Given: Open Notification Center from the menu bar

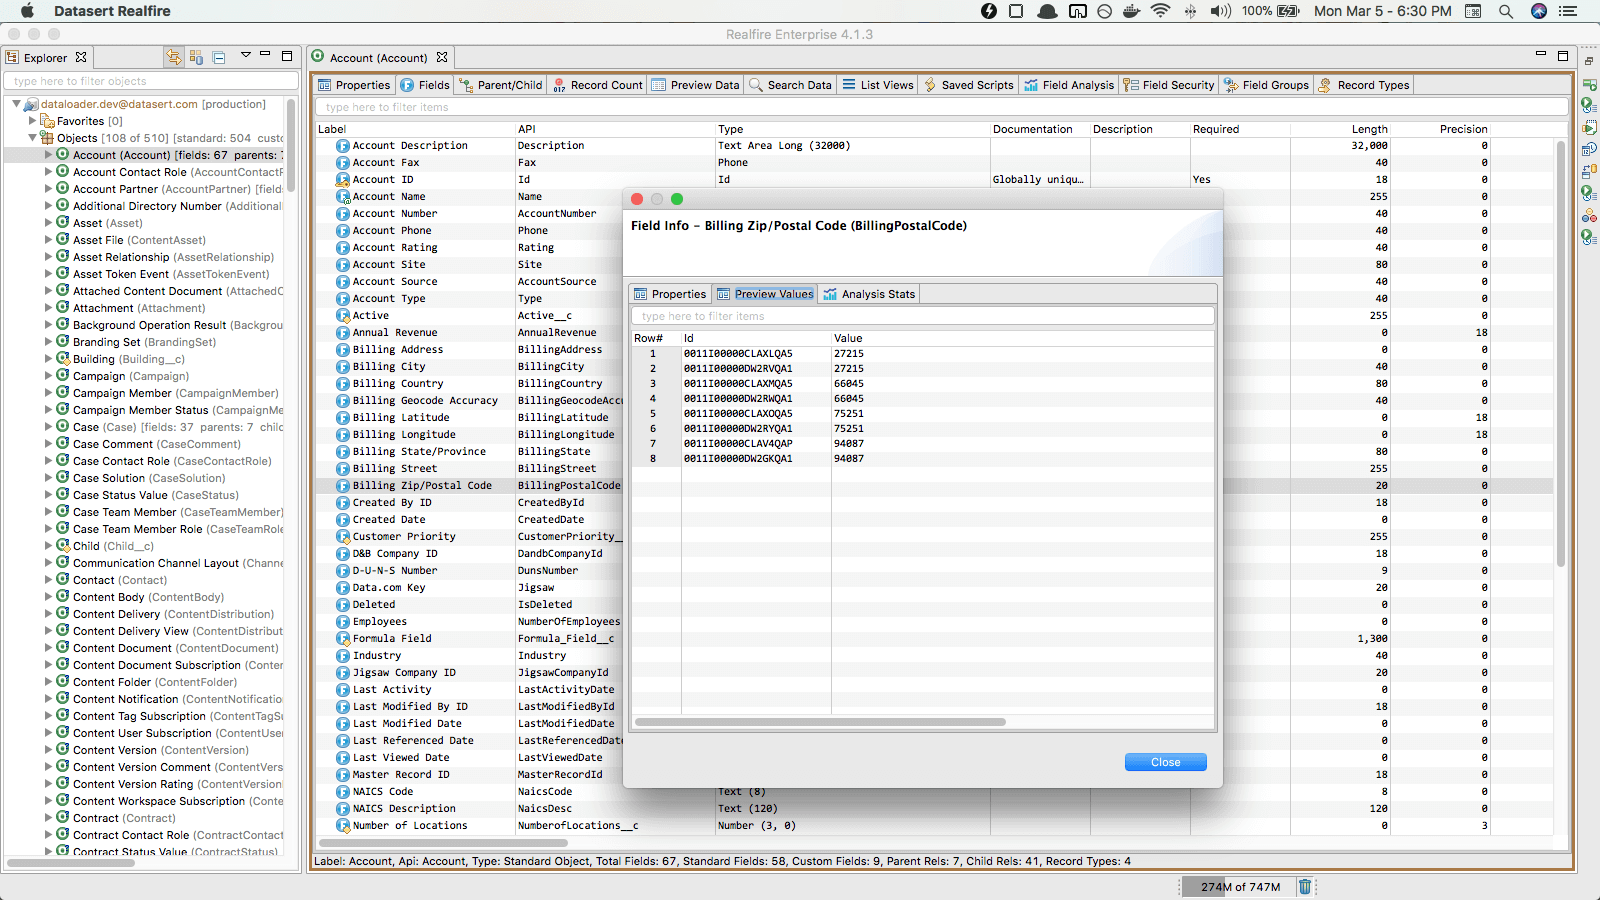Looking at the screenshot, I should 1568,11.
